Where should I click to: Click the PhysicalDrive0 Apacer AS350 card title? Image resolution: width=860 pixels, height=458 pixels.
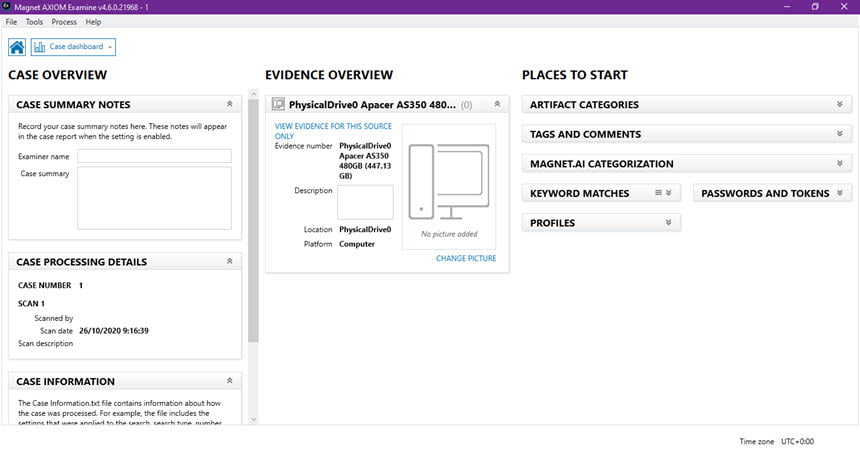click(372, 105)
